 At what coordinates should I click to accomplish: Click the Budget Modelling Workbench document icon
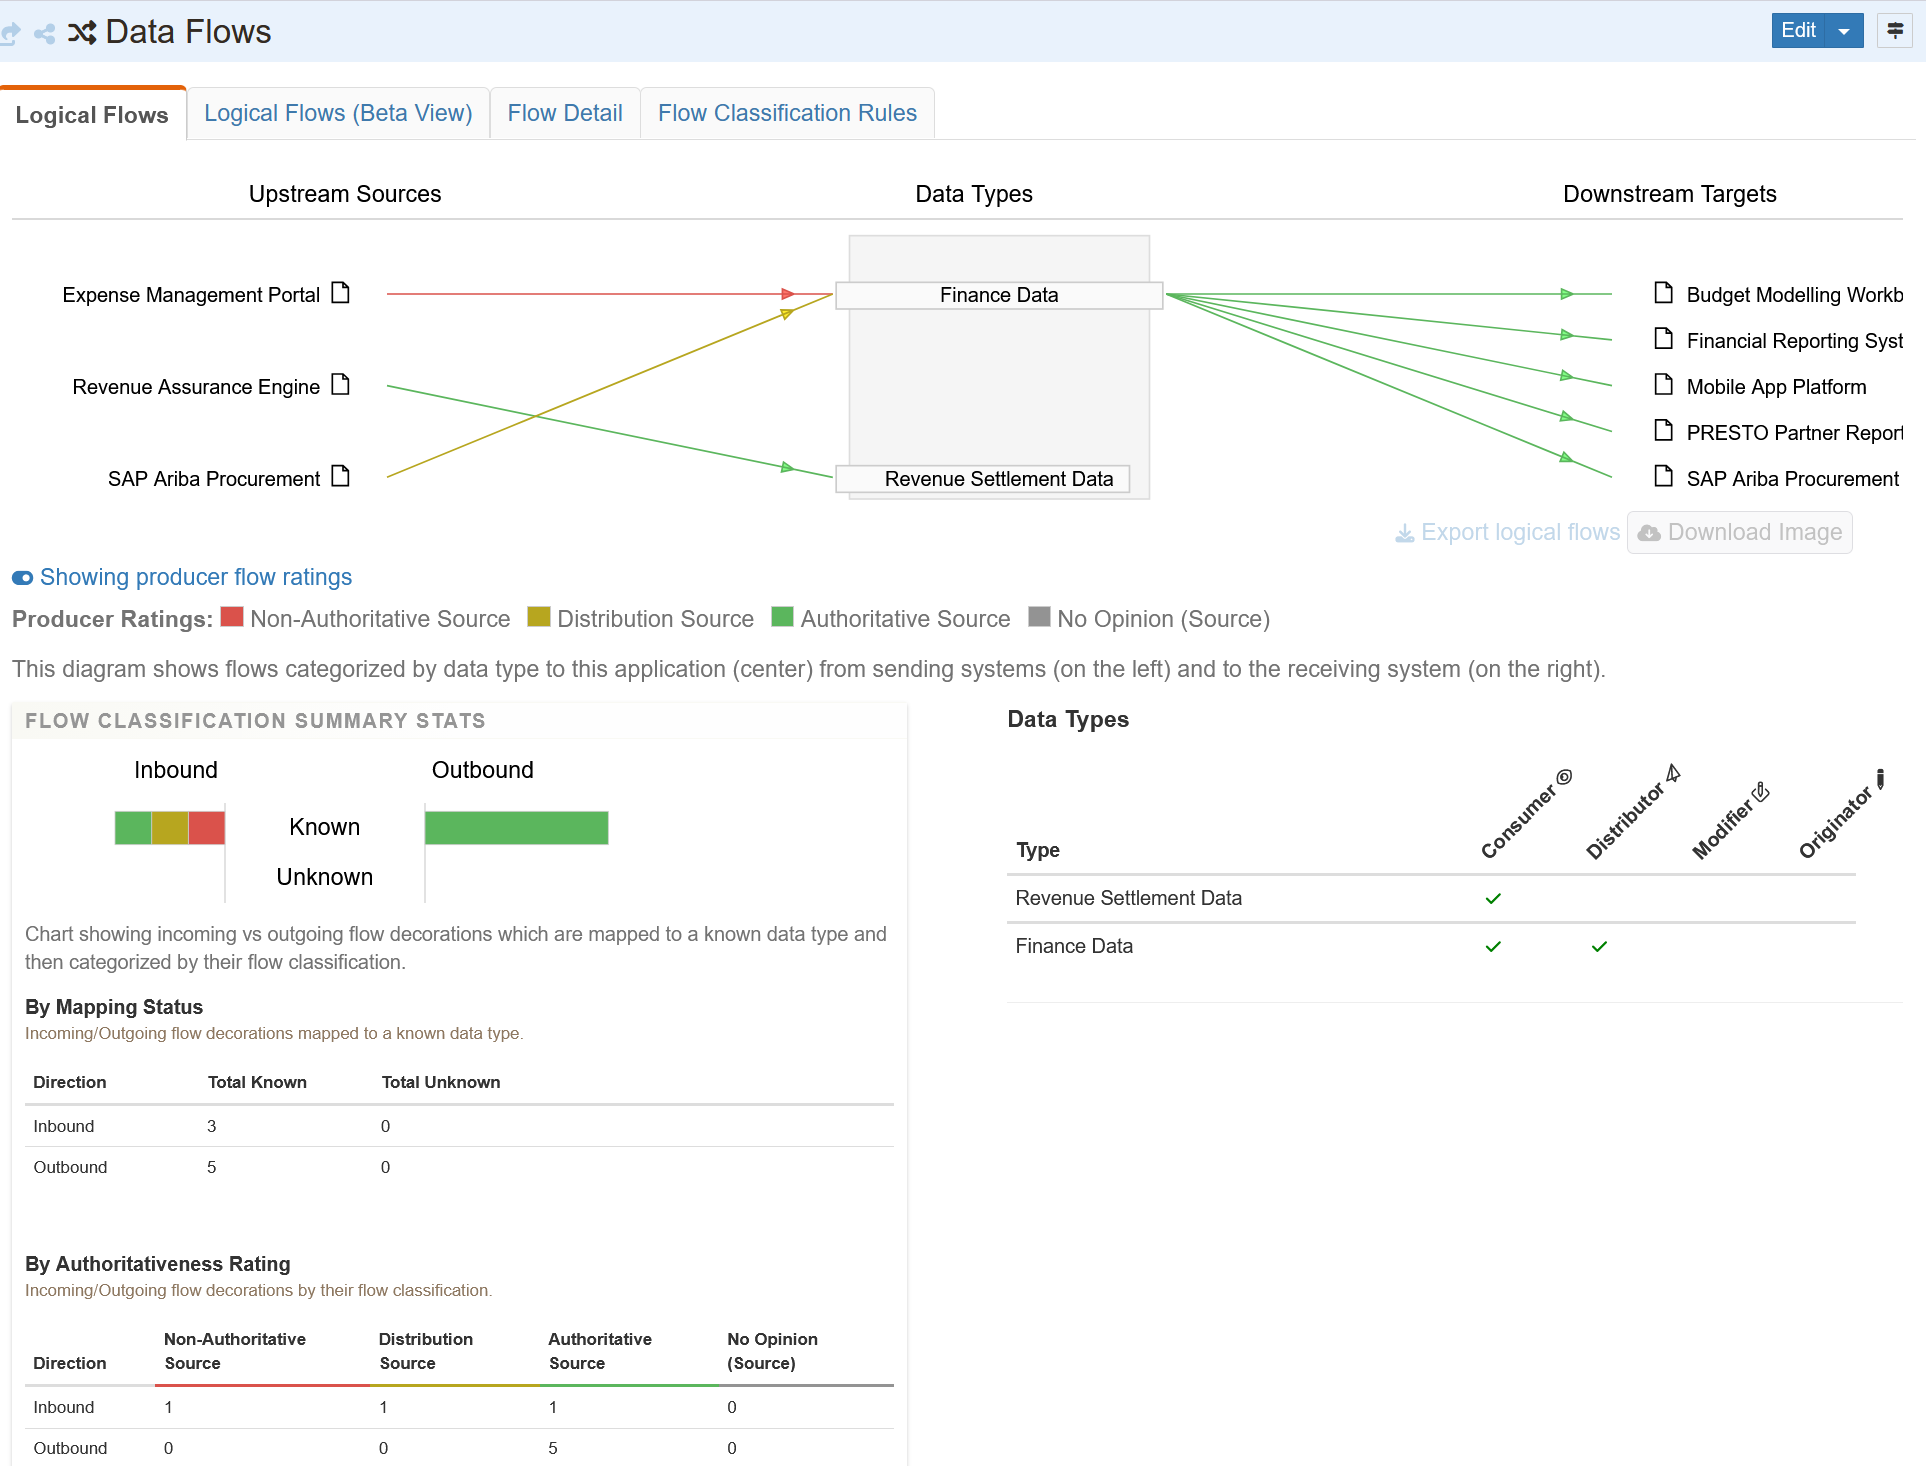[1664, 293]
